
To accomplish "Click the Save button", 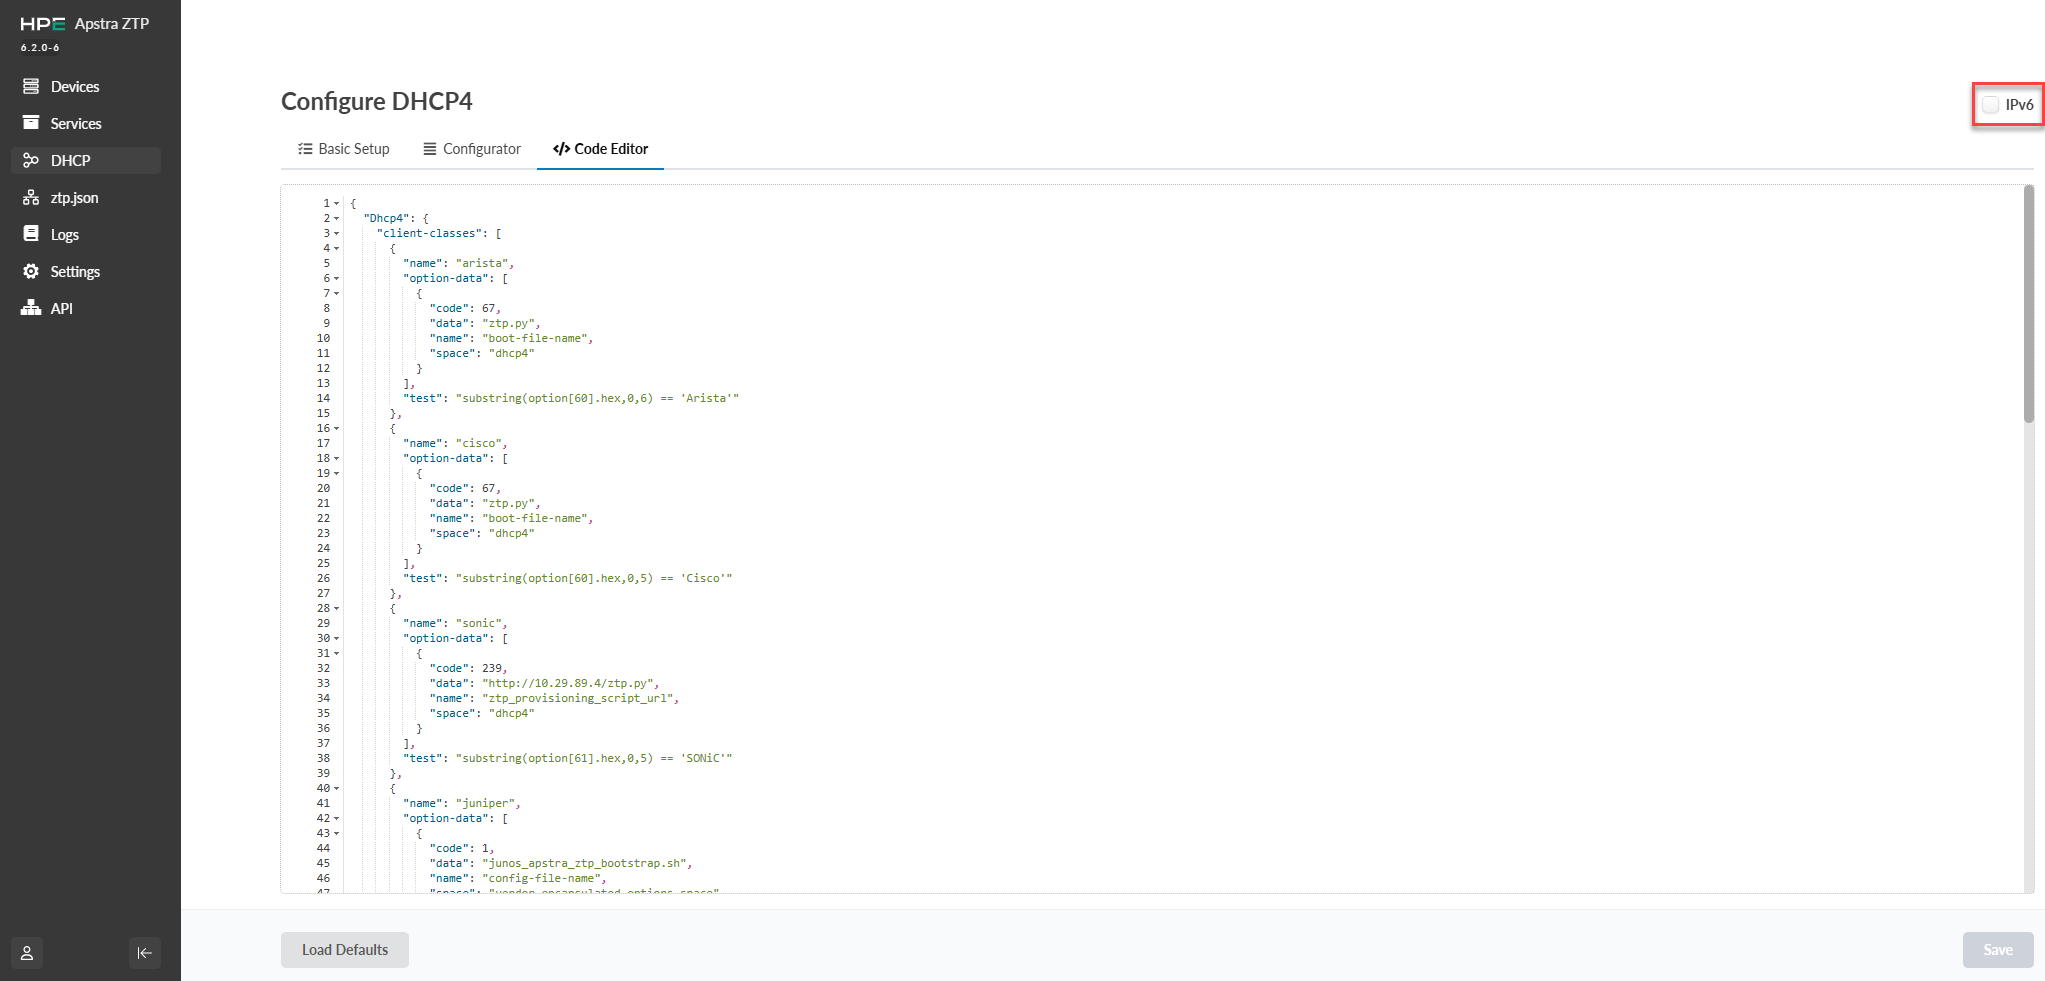I will coord(1998,950).
